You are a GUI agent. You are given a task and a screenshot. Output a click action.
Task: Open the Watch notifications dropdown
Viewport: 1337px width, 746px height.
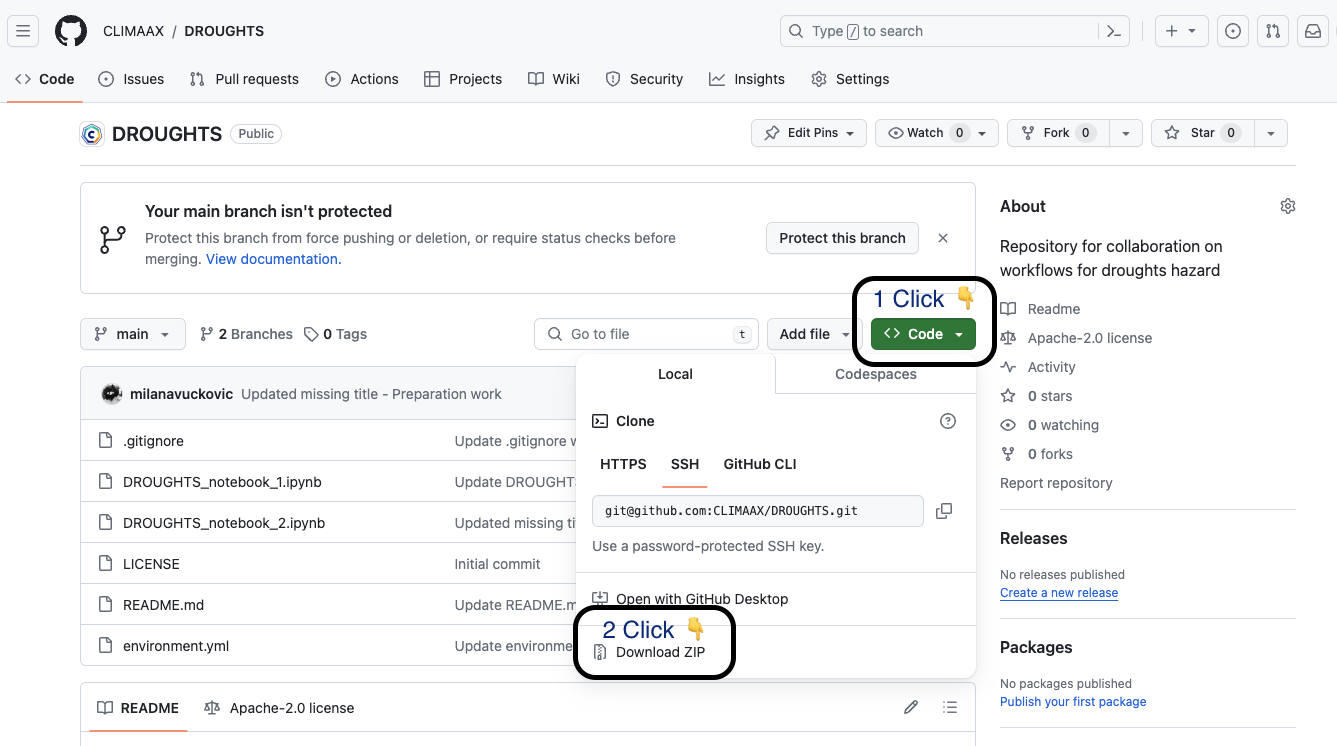point(935,133)
